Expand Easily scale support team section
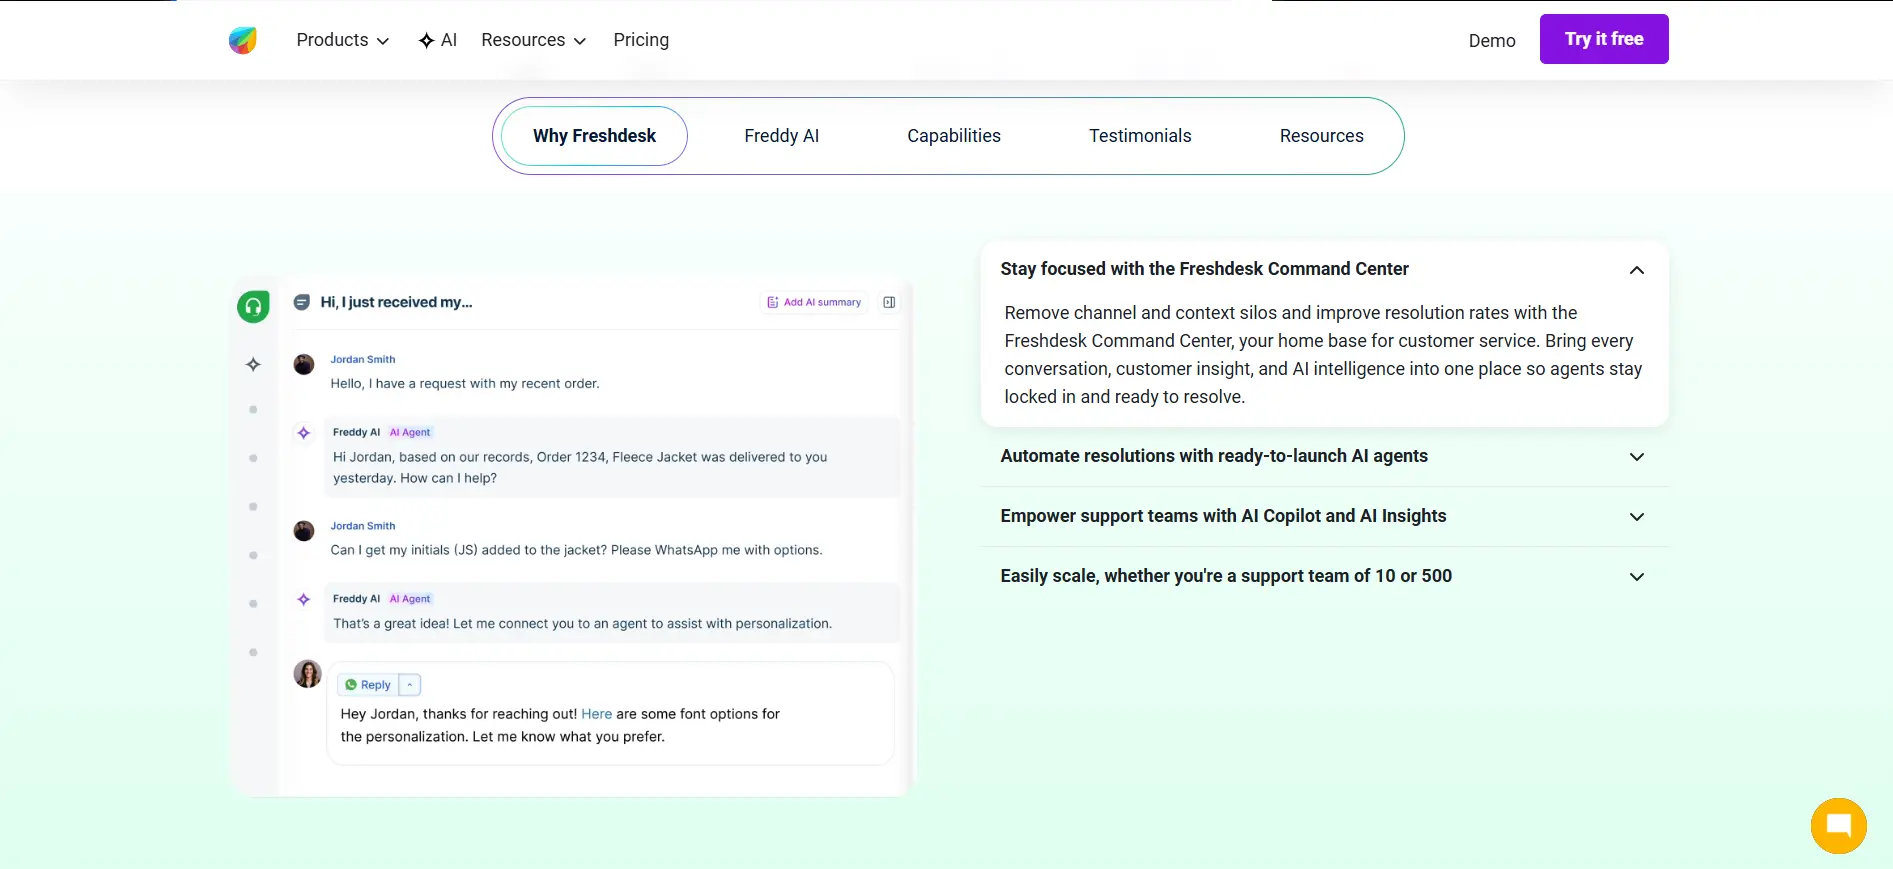This screenshot has height=869, width=1893. click(x=1325, y=577)
